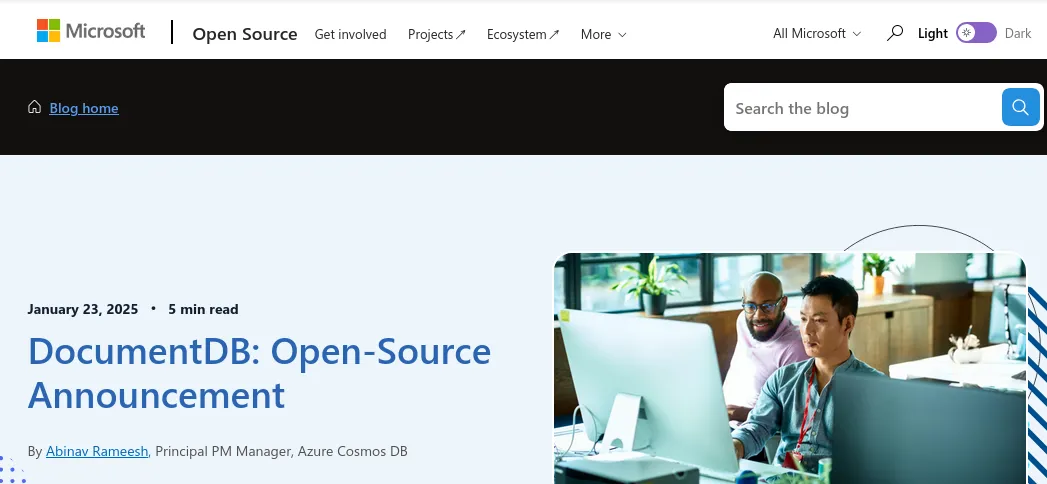Click the Microsoft logo
Viewport: 1047px width, 484px height.
tap(91, 31)
